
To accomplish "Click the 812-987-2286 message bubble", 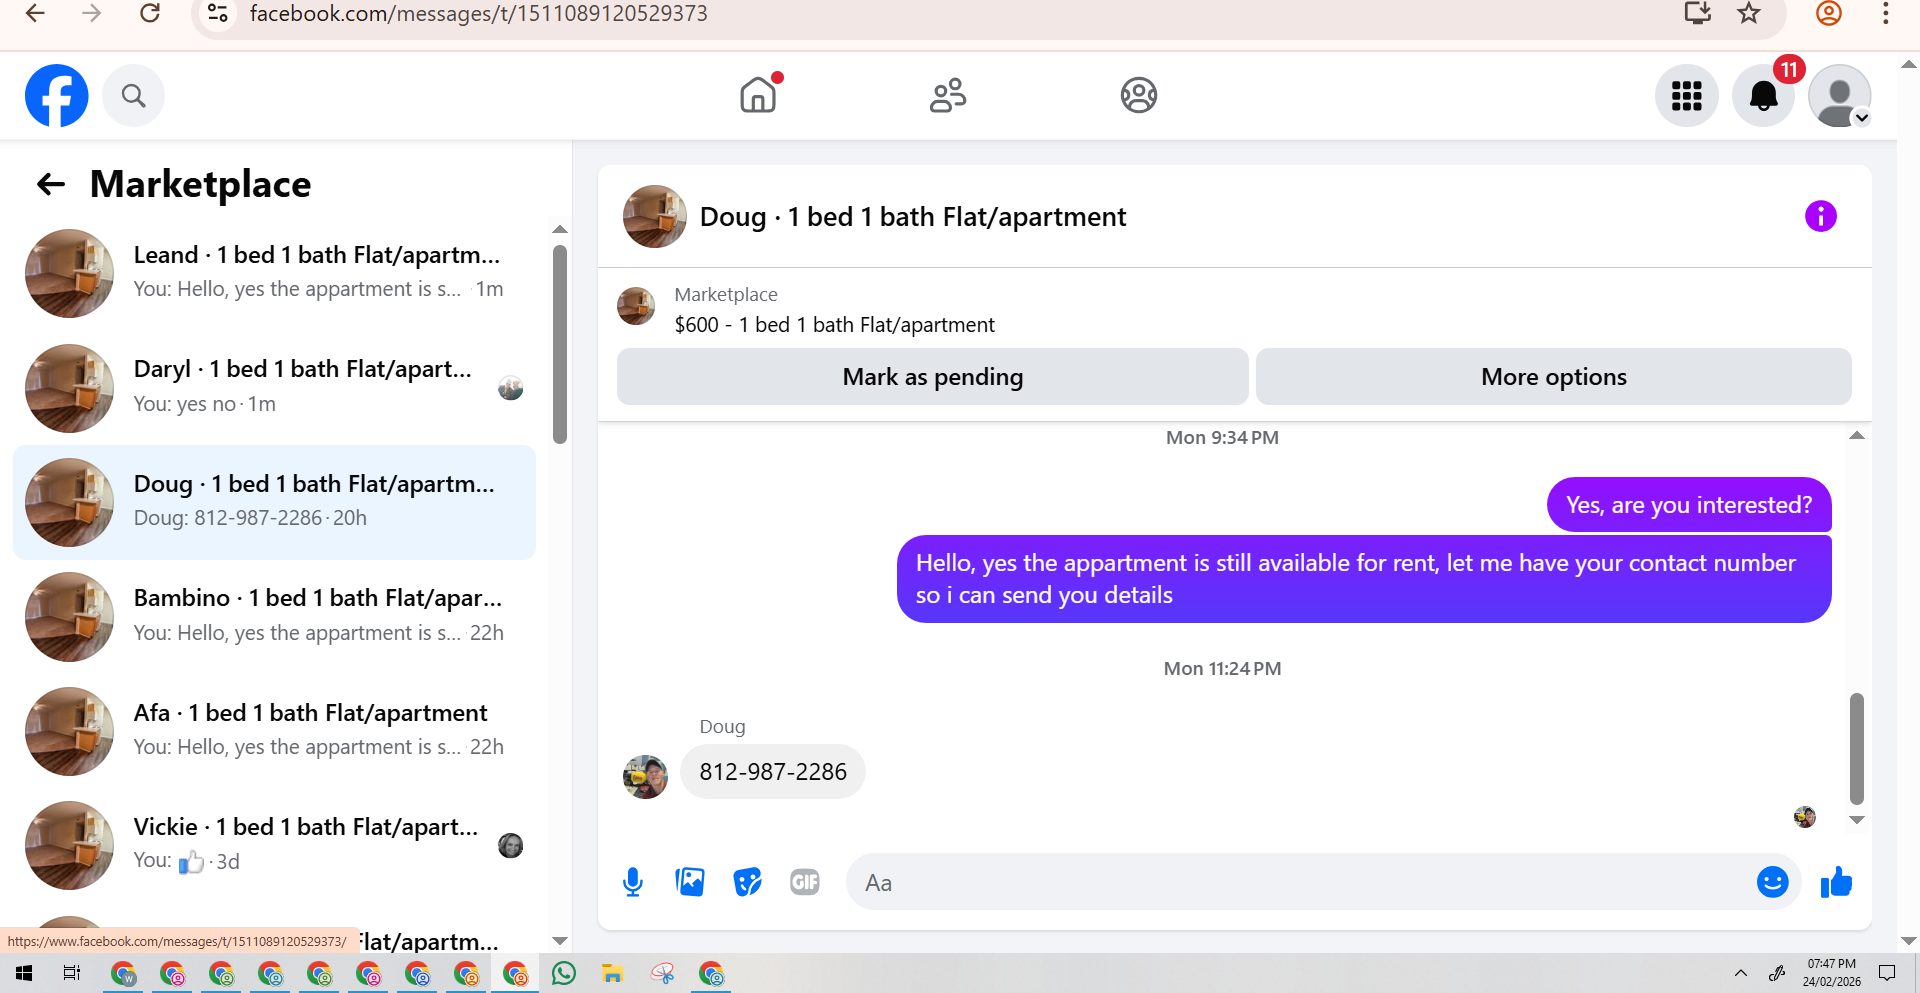I will point(773,772).
